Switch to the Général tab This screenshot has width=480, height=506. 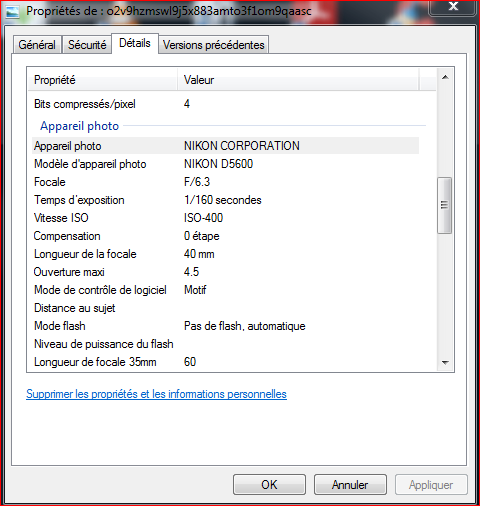37,45
